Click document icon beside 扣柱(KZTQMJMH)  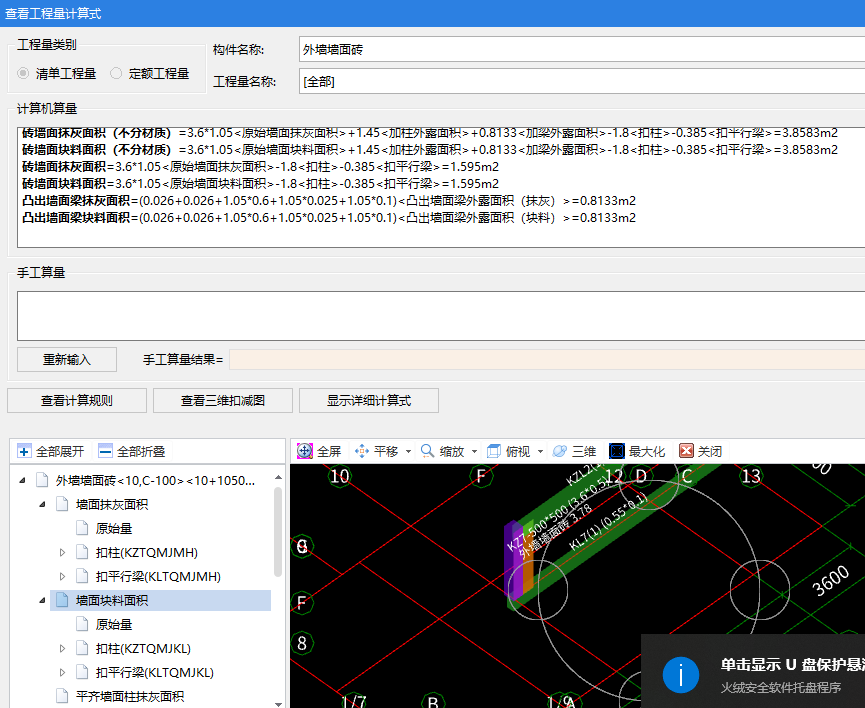pos(82,552)
